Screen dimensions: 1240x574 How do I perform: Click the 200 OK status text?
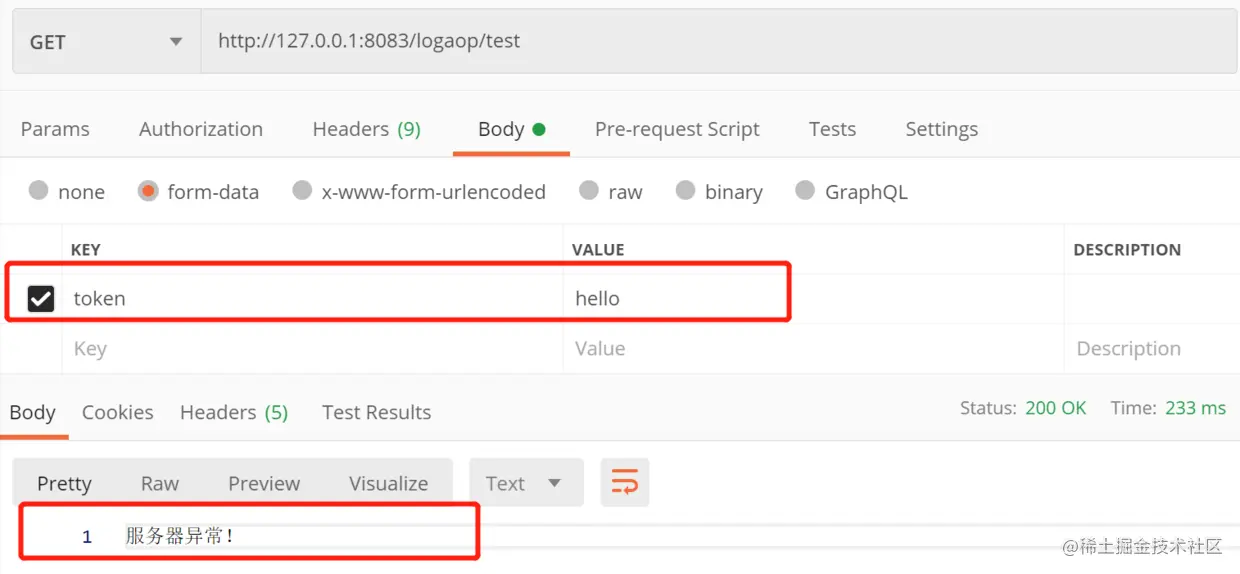tap(1055, 408)
